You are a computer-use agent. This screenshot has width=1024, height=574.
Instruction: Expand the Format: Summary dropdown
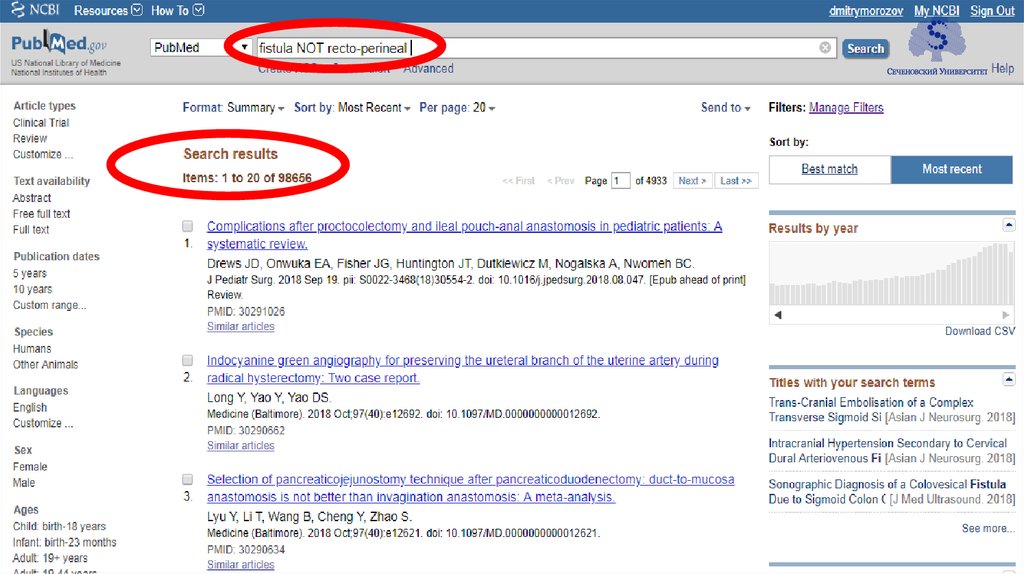[233, 108]
